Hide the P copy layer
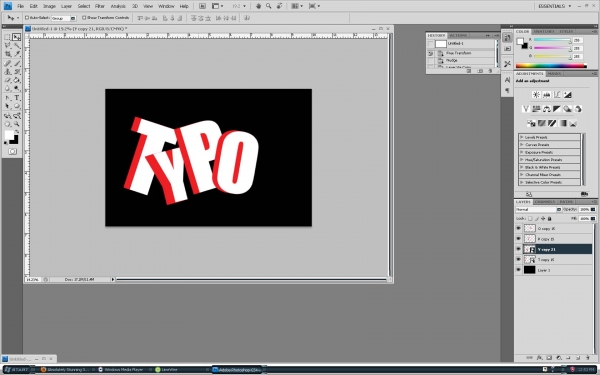600x375 pixels. [x=518, y=239]
